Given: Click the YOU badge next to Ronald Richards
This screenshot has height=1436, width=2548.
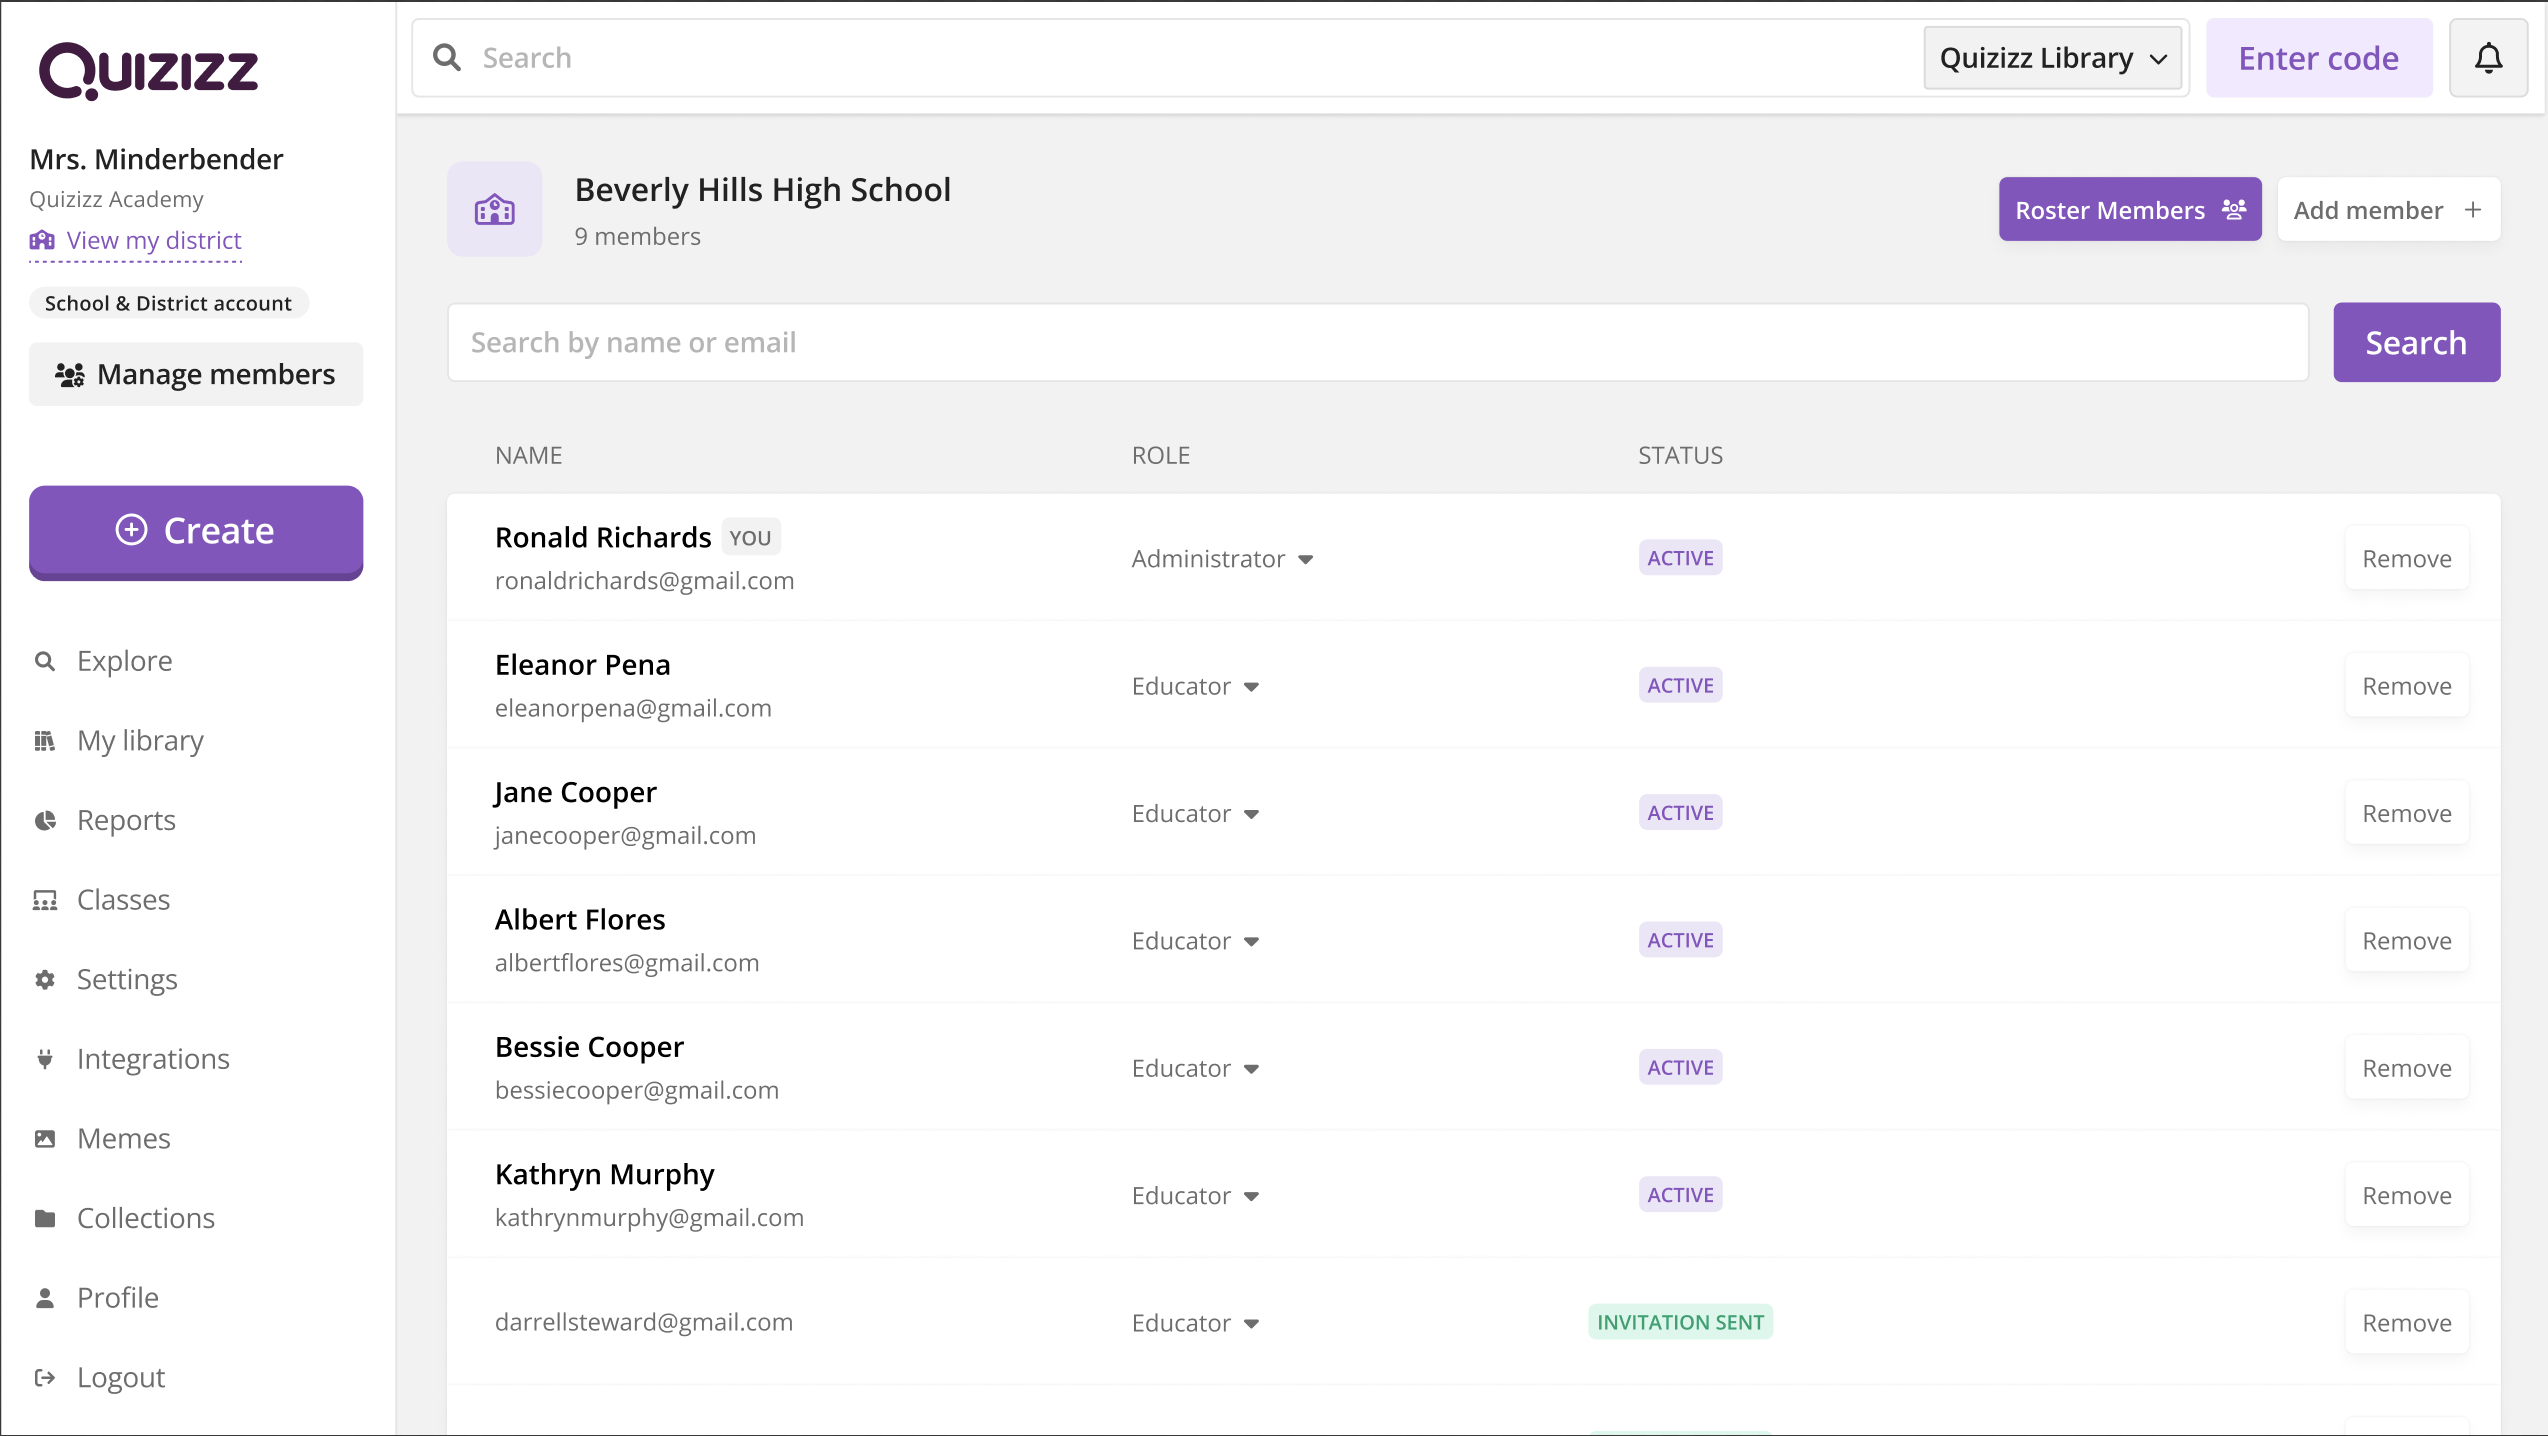Looking at the screenshot, I should 750,538.
